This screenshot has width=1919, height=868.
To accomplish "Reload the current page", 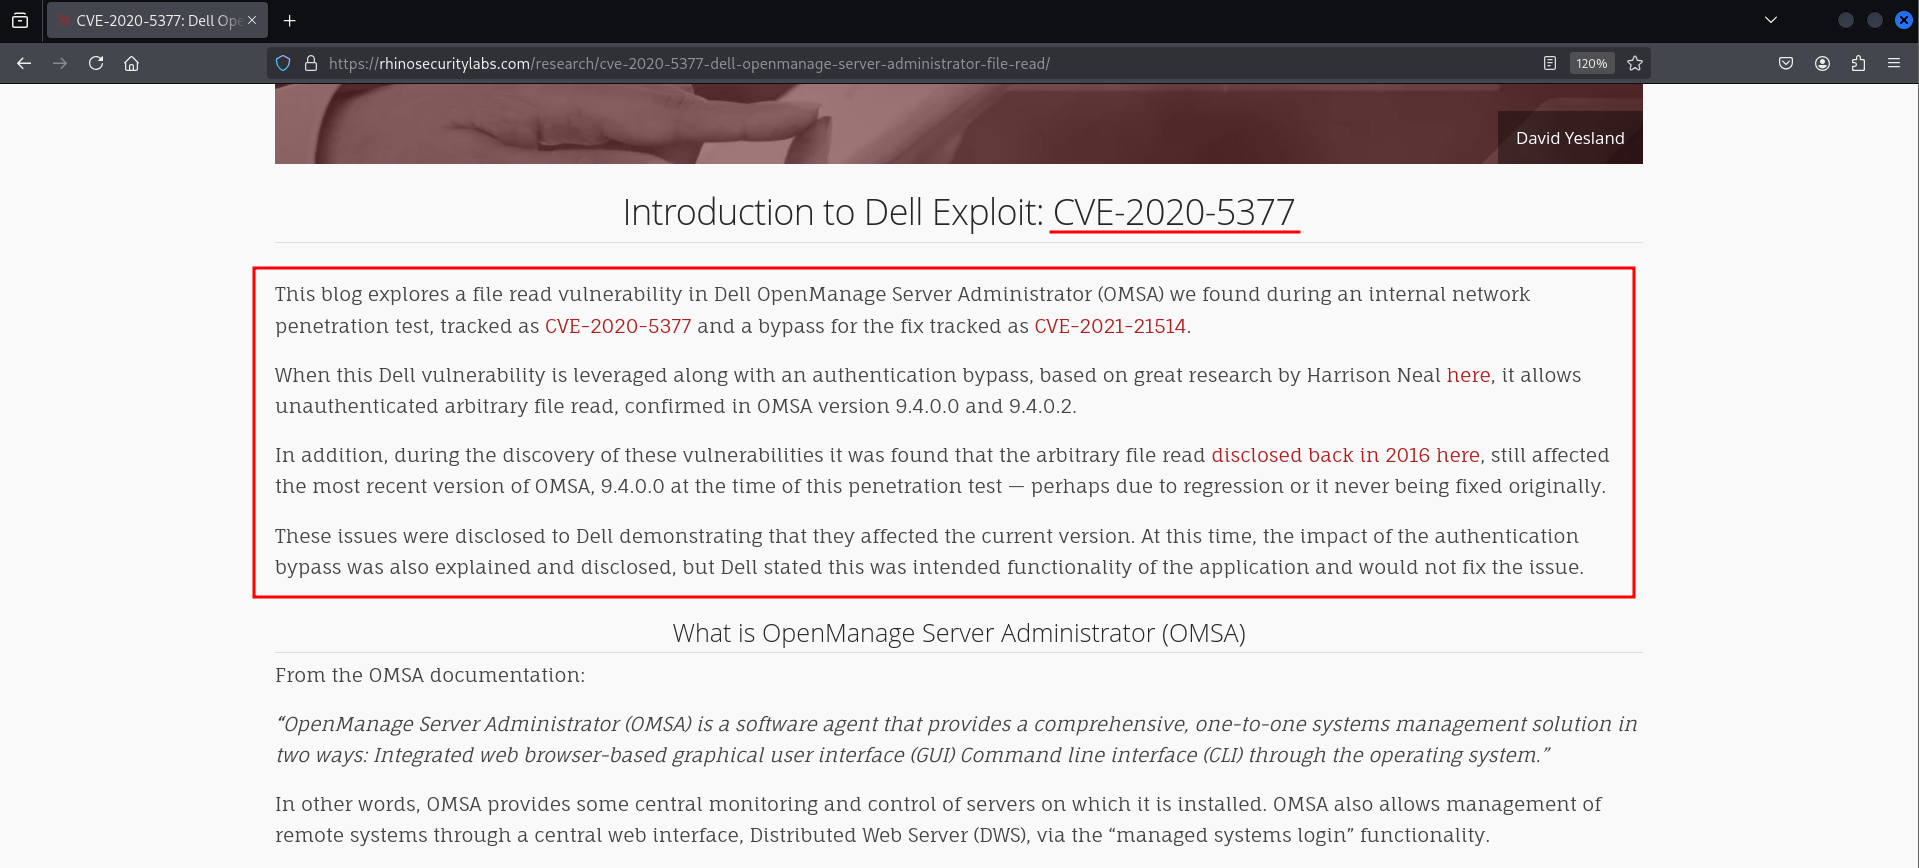I will click(x=96, y=63).
